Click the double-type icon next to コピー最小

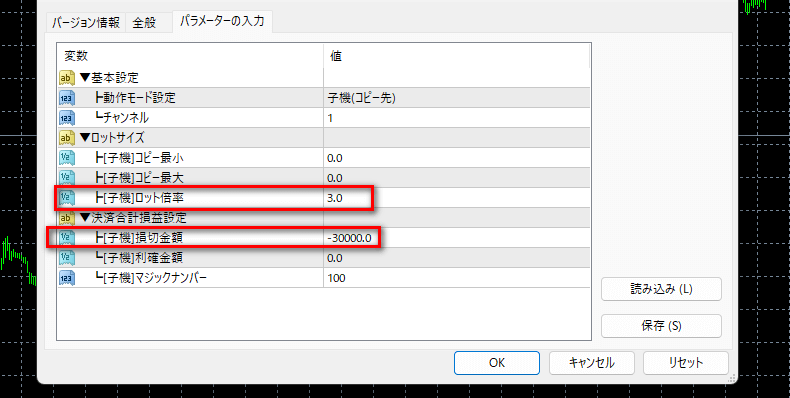pos(67,158)
